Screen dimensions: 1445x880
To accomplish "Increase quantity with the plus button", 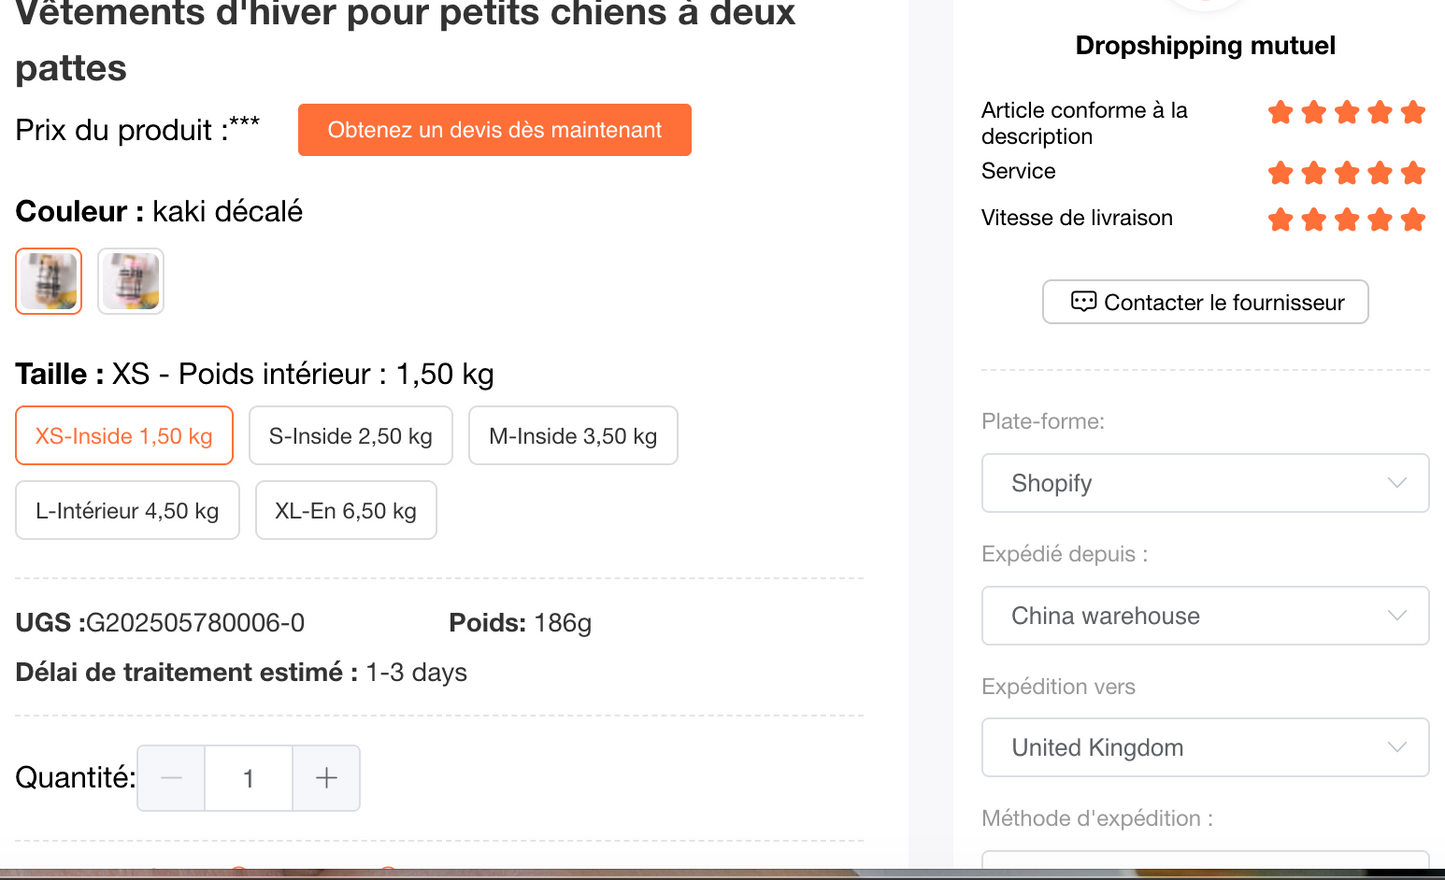I will (x=326, y=778).
